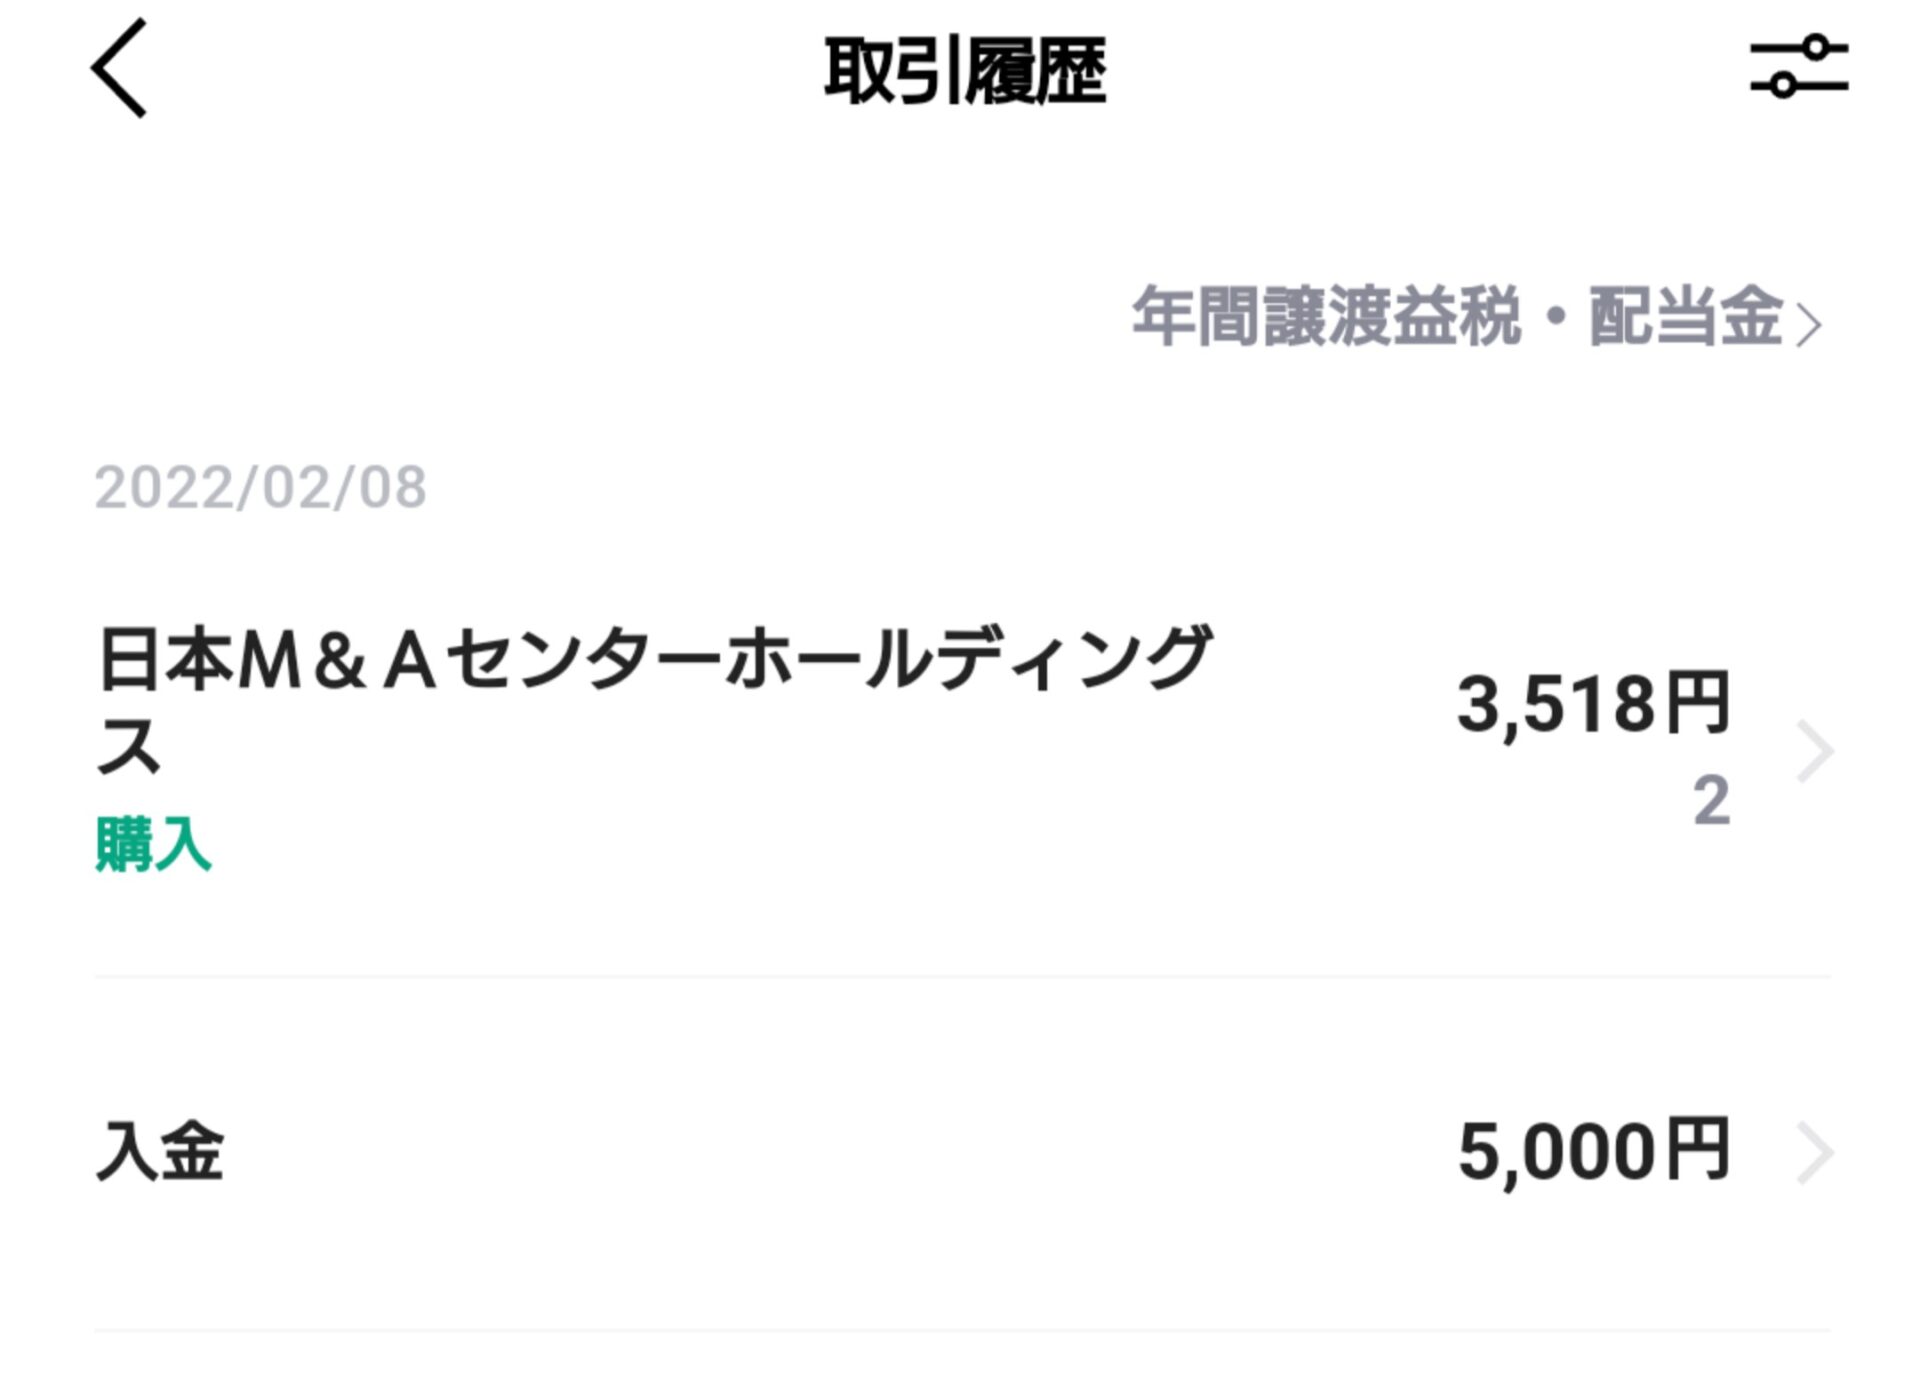Click the green 購入 label

(153, 845)
